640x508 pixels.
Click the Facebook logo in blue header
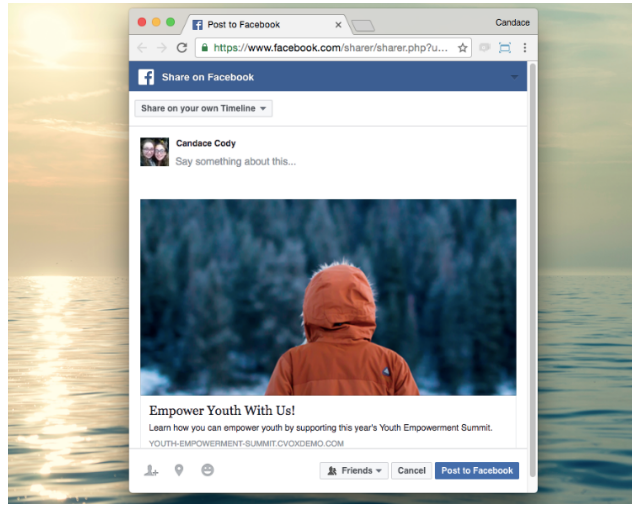[x=146, y=77]
